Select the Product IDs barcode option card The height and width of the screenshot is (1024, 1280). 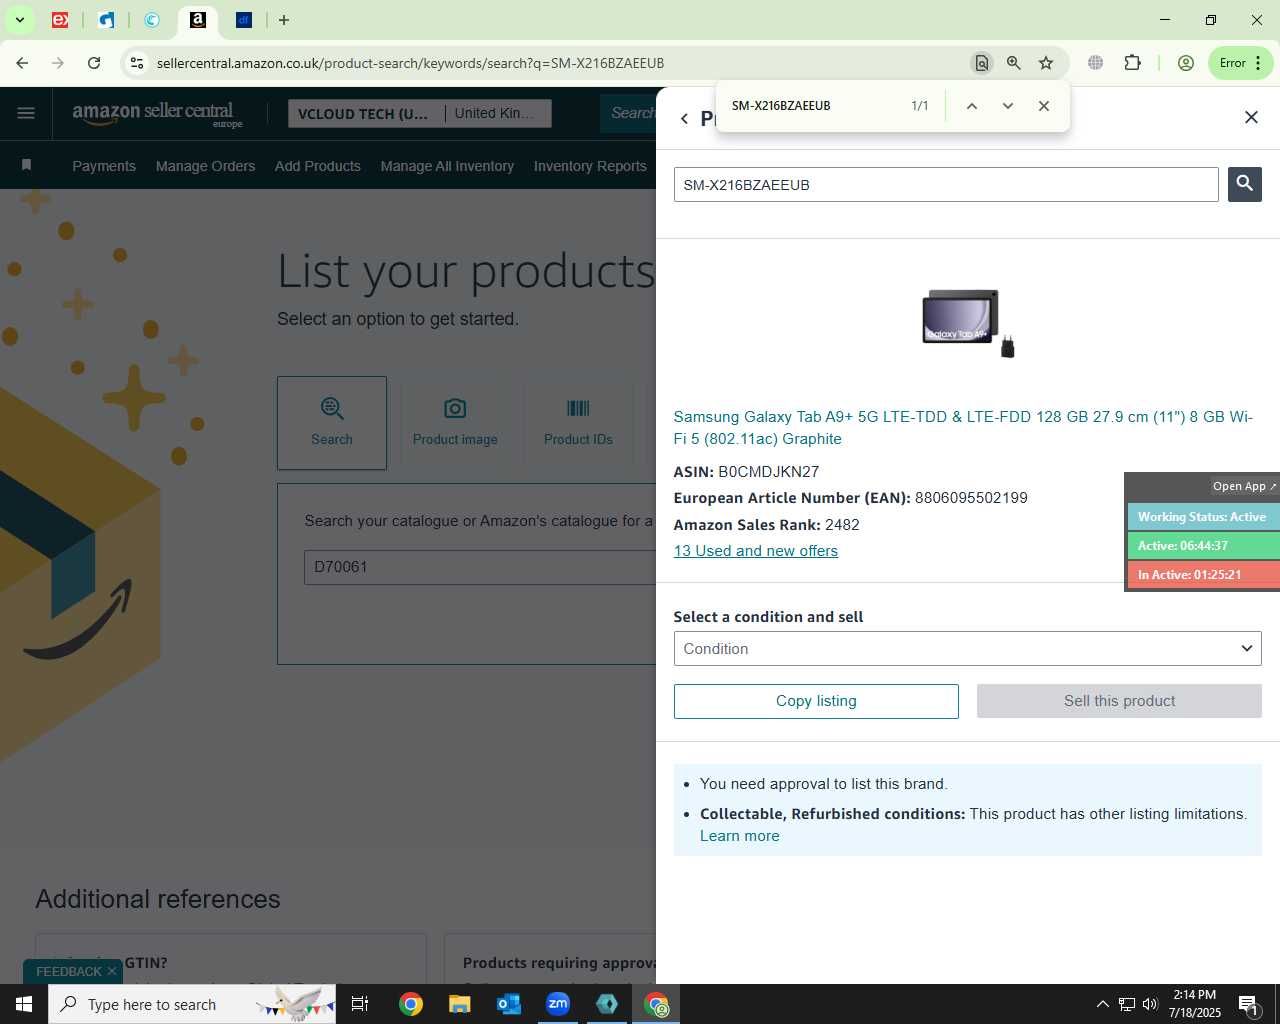(x=578, y=423)
